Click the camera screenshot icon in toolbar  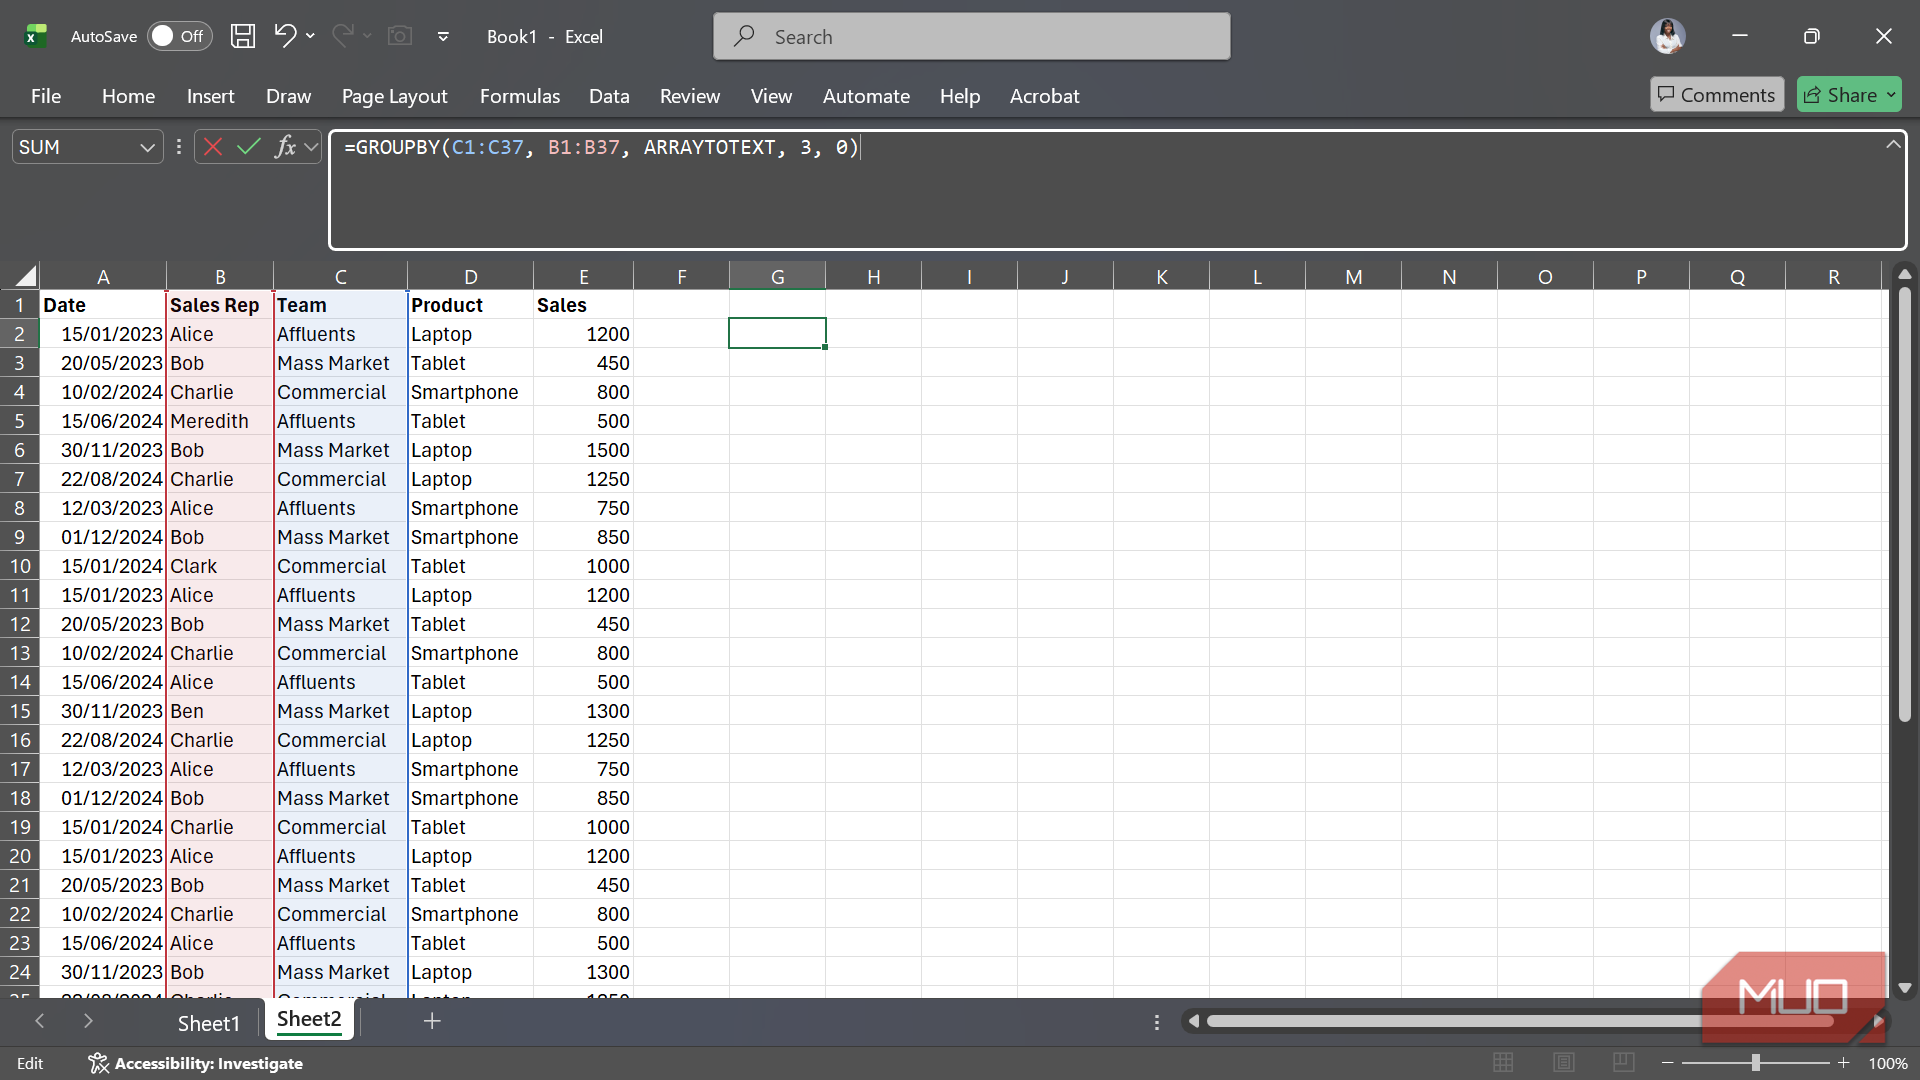pyautogui.click(x=400, y=36)
